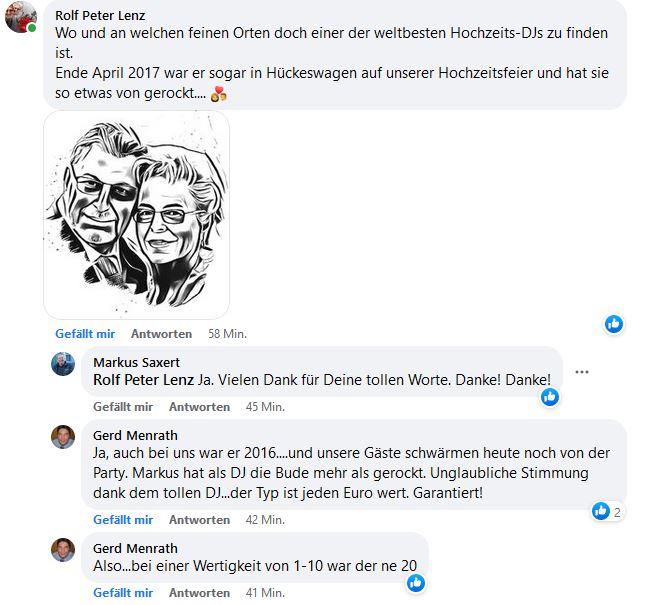Open Rolf Peter Lenz's profile picture
Viewport: 653px width, 605px height.
(21, 17)
